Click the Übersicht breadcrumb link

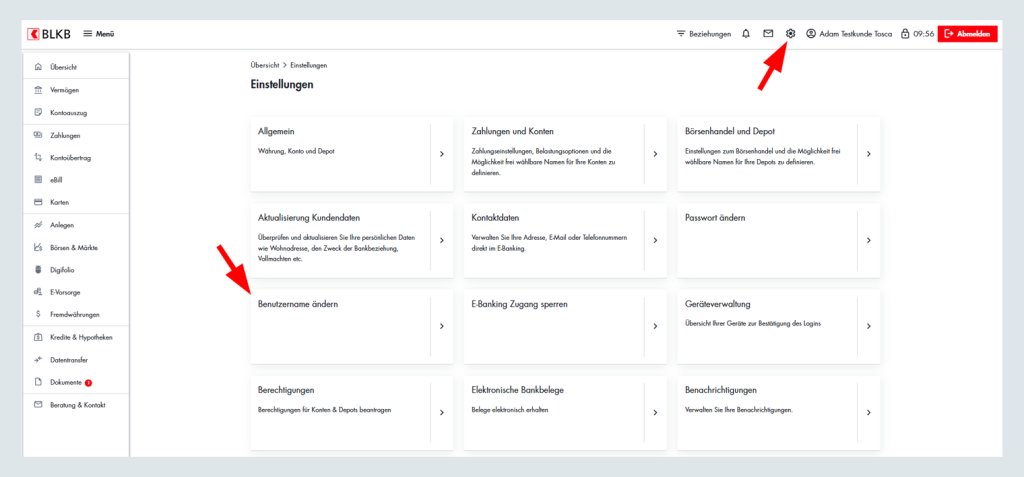[264, 65]
